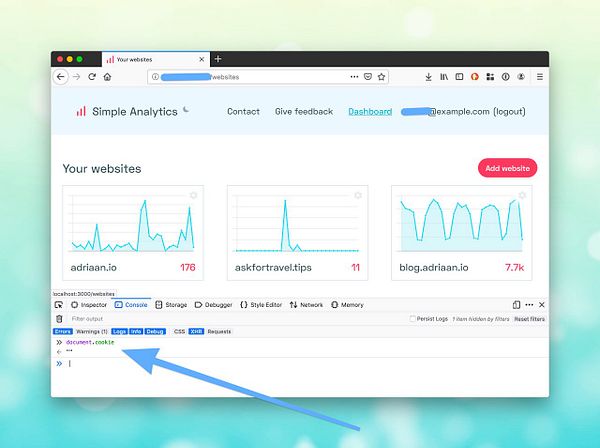Clear console output with trash icon
Screen dimensions: 600x448
59,319
